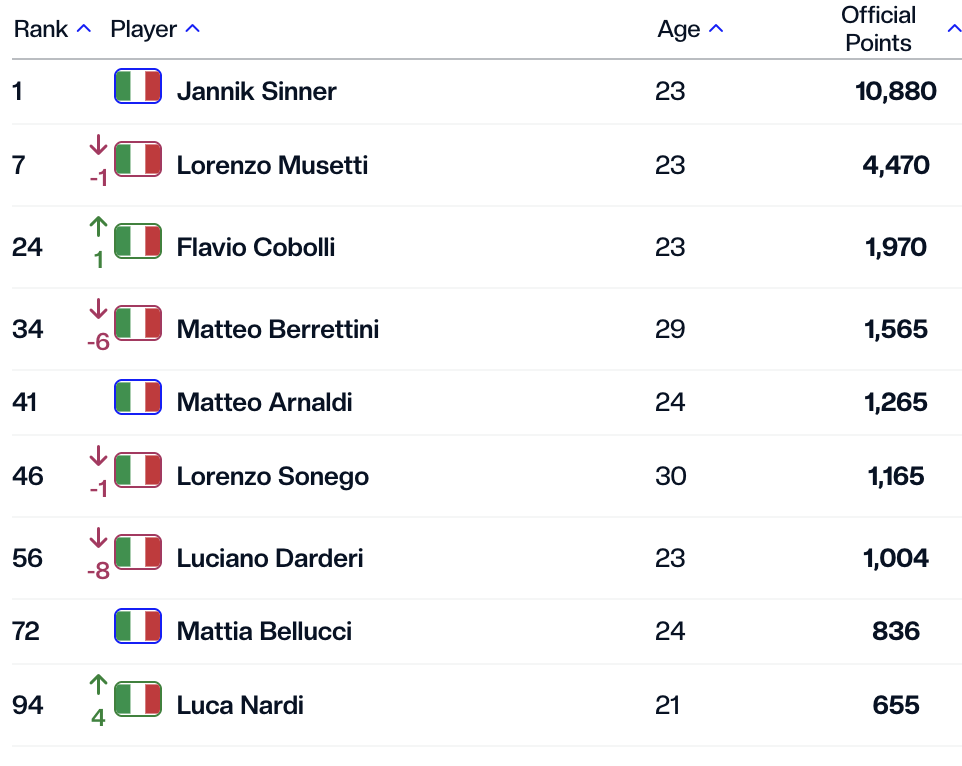The height and width of the screenshot is (766, 962).
Task: Open Jannik Sinner's player profile
Action: [x=256, y=91]
